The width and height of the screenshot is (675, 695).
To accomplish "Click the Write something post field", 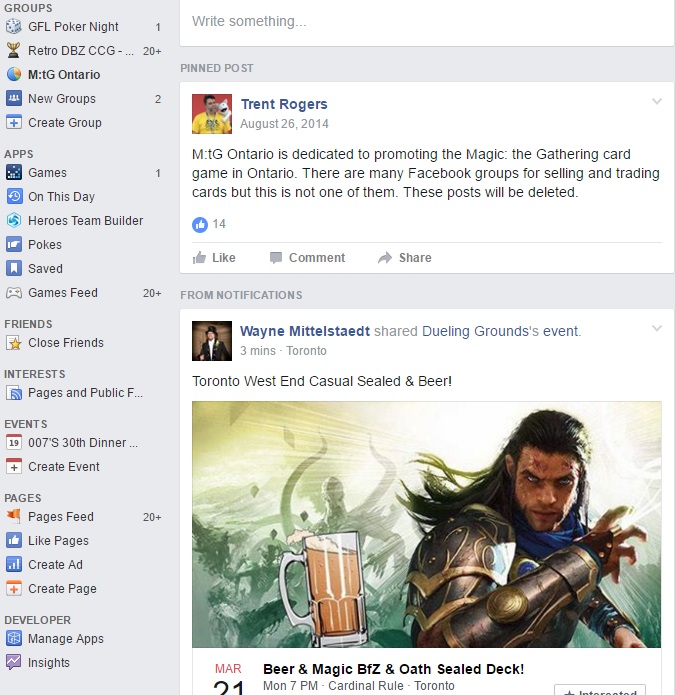I will tap(427, 22).
